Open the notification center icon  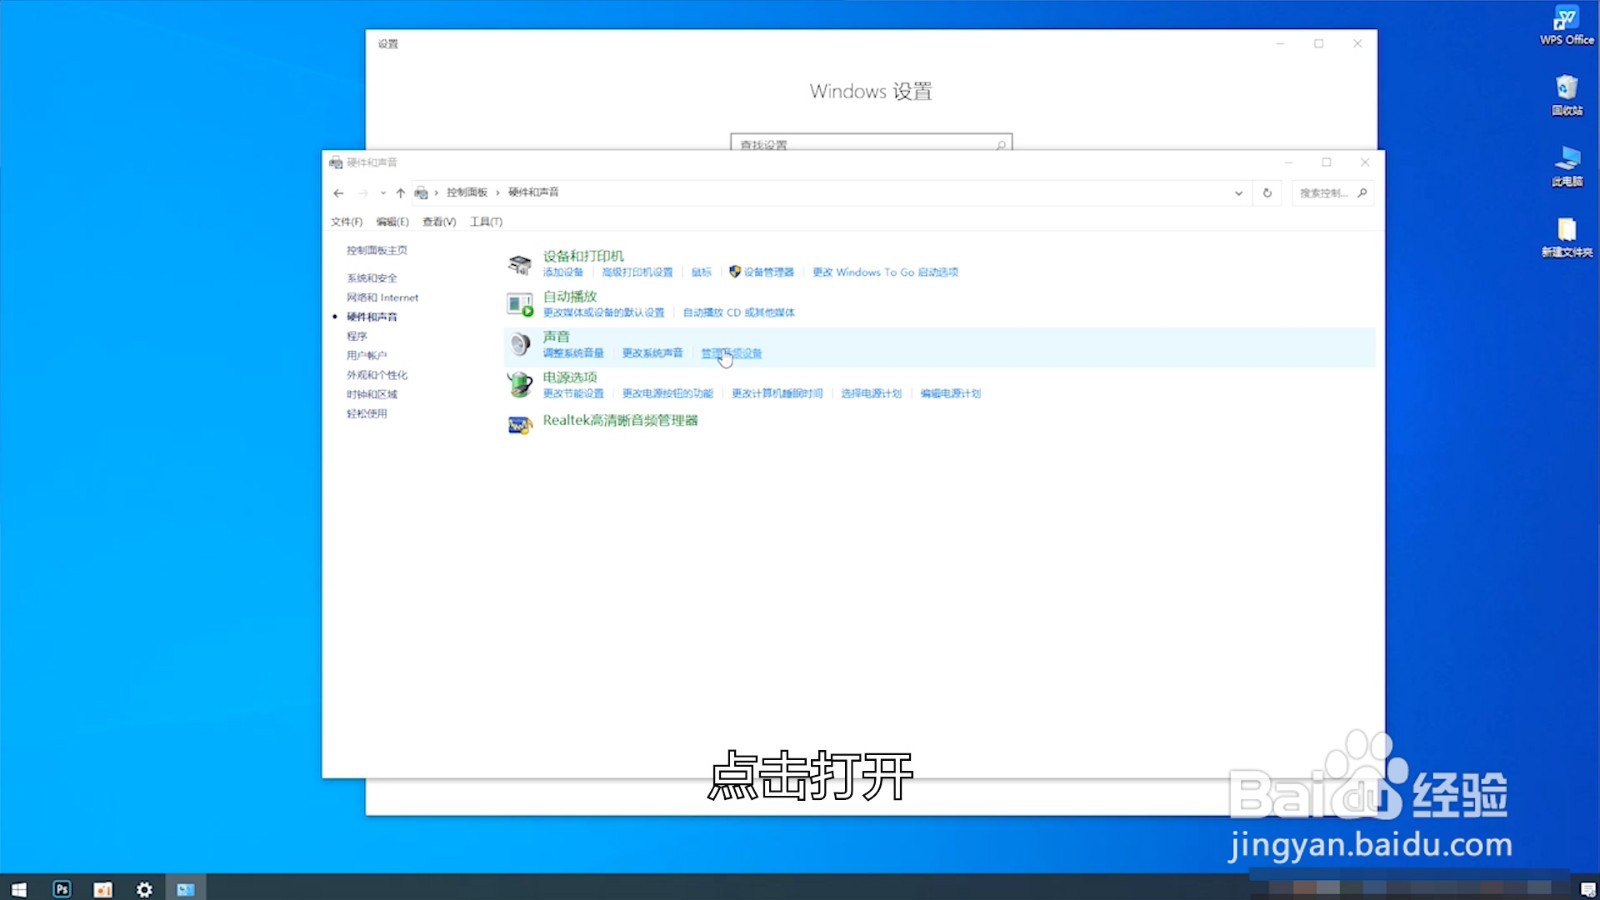(1588, 889)
